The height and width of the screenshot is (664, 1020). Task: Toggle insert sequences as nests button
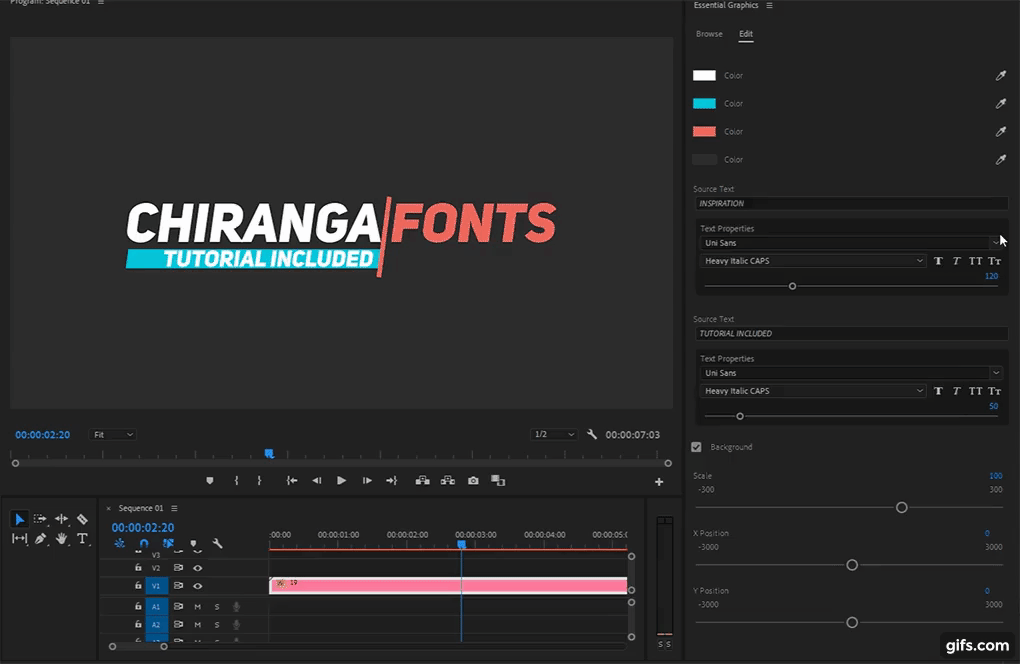pyautogui.click(x=120, y=543)
